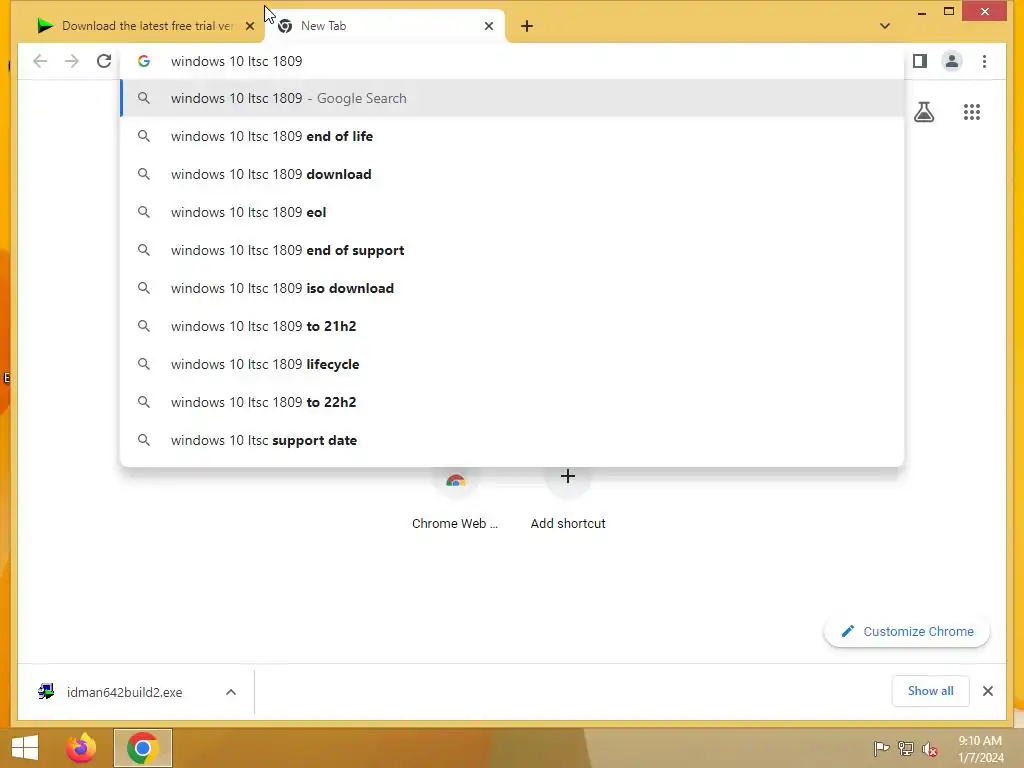The image size is (1024, 768).
Task: Click the browser Back arrow
Action: point(40,61)
